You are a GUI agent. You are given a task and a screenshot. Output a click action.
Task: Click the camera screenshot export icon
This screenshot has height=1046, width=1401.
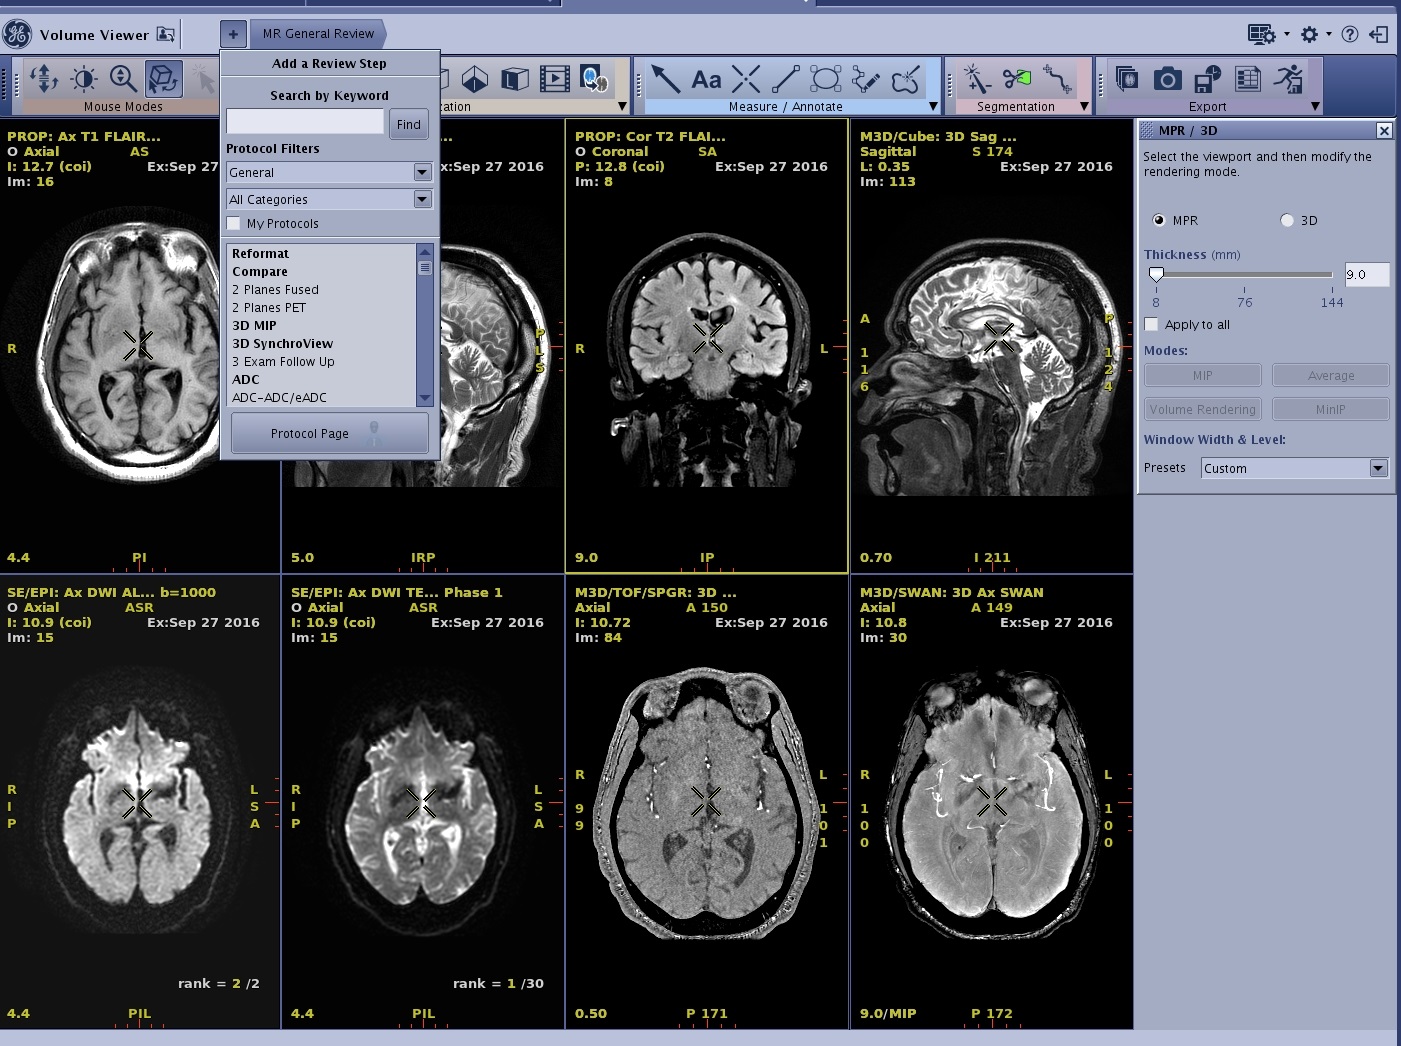[1167, 79]
